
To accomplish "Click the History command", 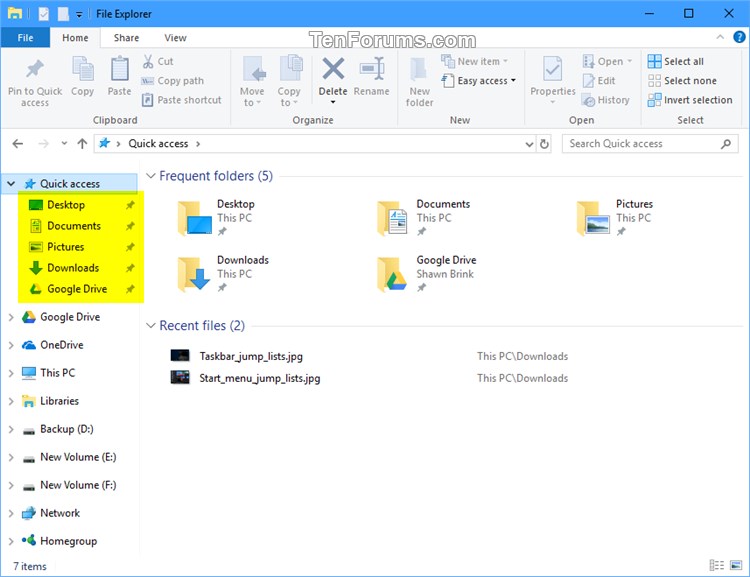I will (x=606, y=100).
